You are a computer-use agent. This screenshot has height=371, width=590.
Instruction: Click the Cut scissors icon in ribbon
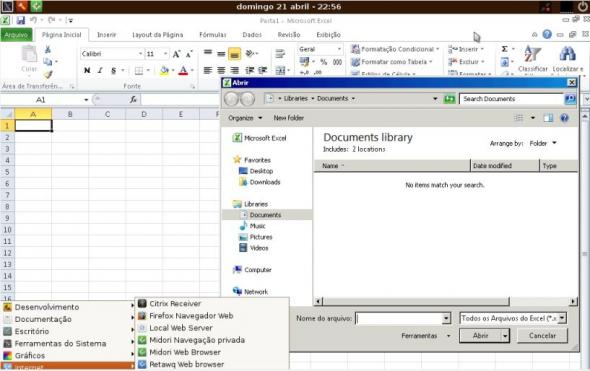[x=48, y=50]
